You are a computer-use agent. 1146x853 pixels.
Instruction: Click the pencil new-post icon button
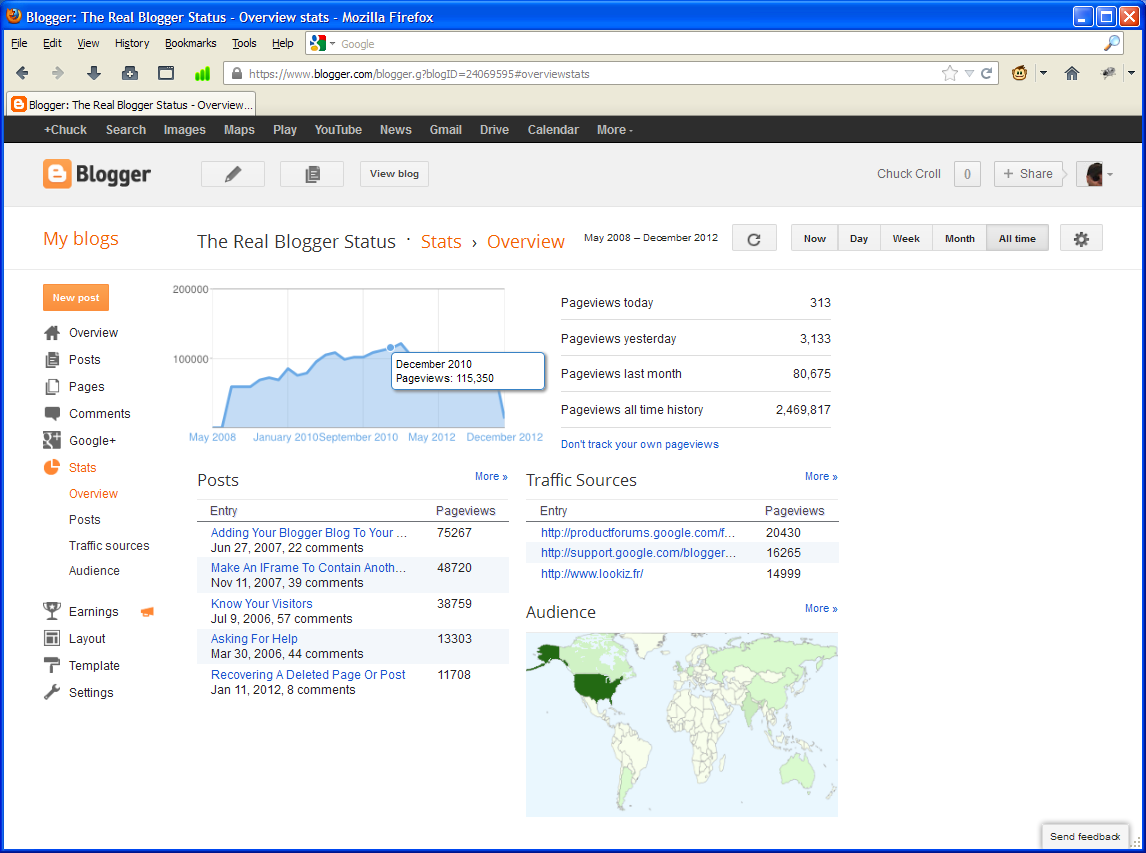click(x=232, y=174)
